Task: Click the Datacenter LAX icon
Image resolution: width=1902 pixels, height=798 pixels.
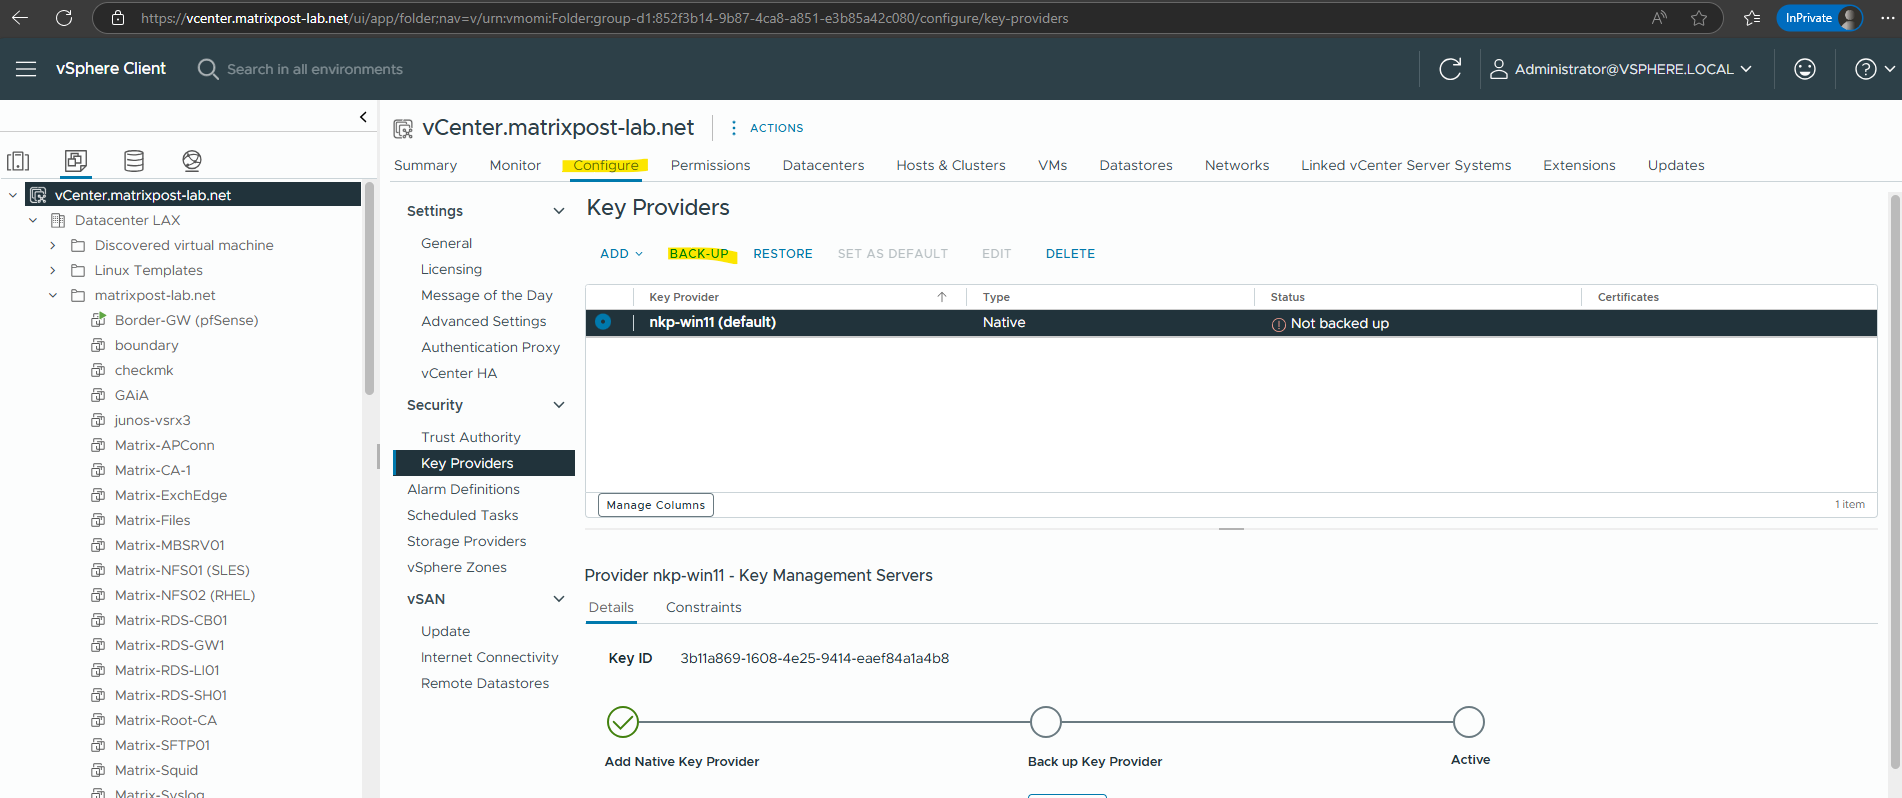Action: point(58,220)
